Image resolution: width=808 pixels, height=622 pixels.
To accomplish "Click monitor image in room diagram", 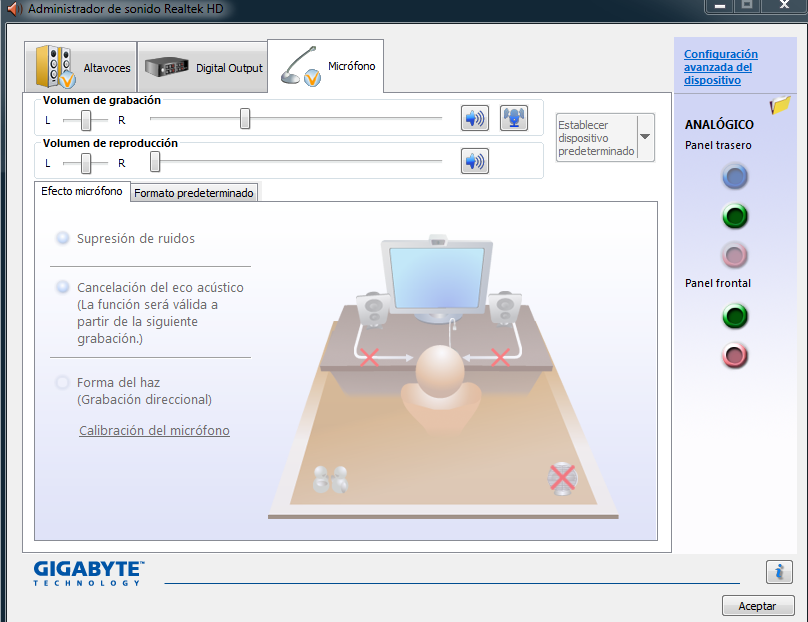I will pyautogui.click(x=437, y=278).
